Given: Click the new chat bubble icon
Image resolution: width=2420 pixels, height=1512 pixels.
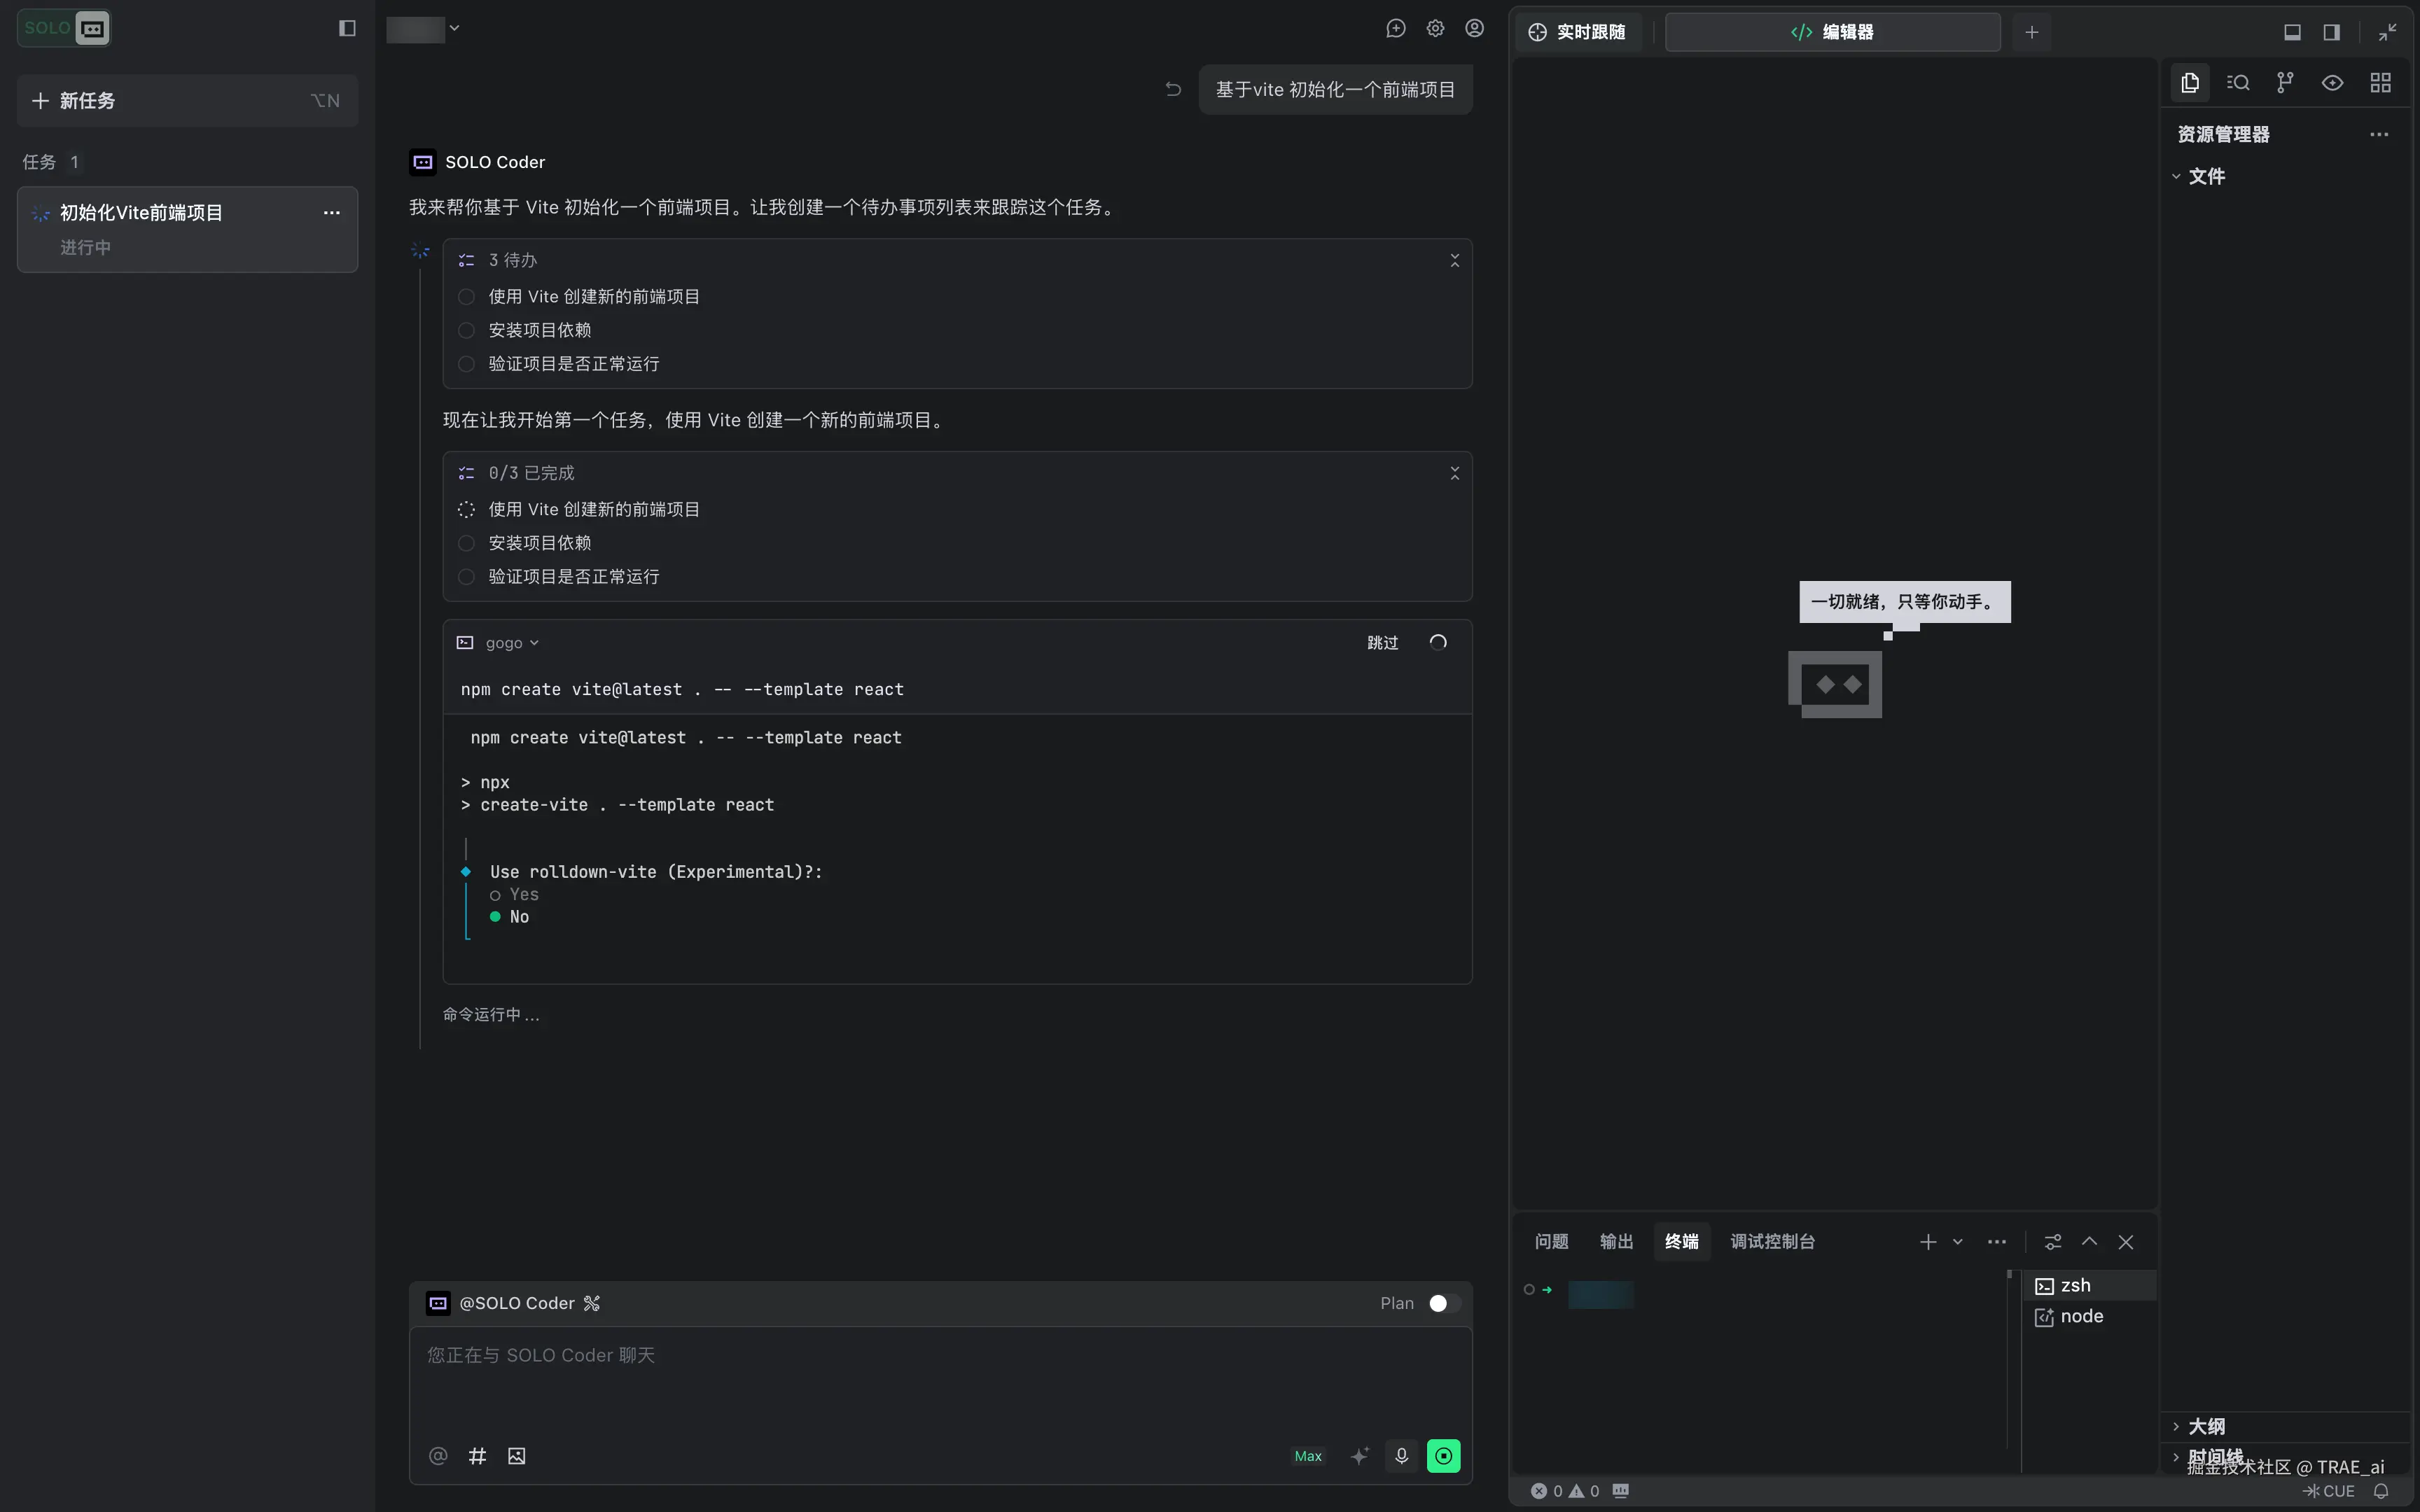Looking at the screenshot, I should click(1395, 28).
